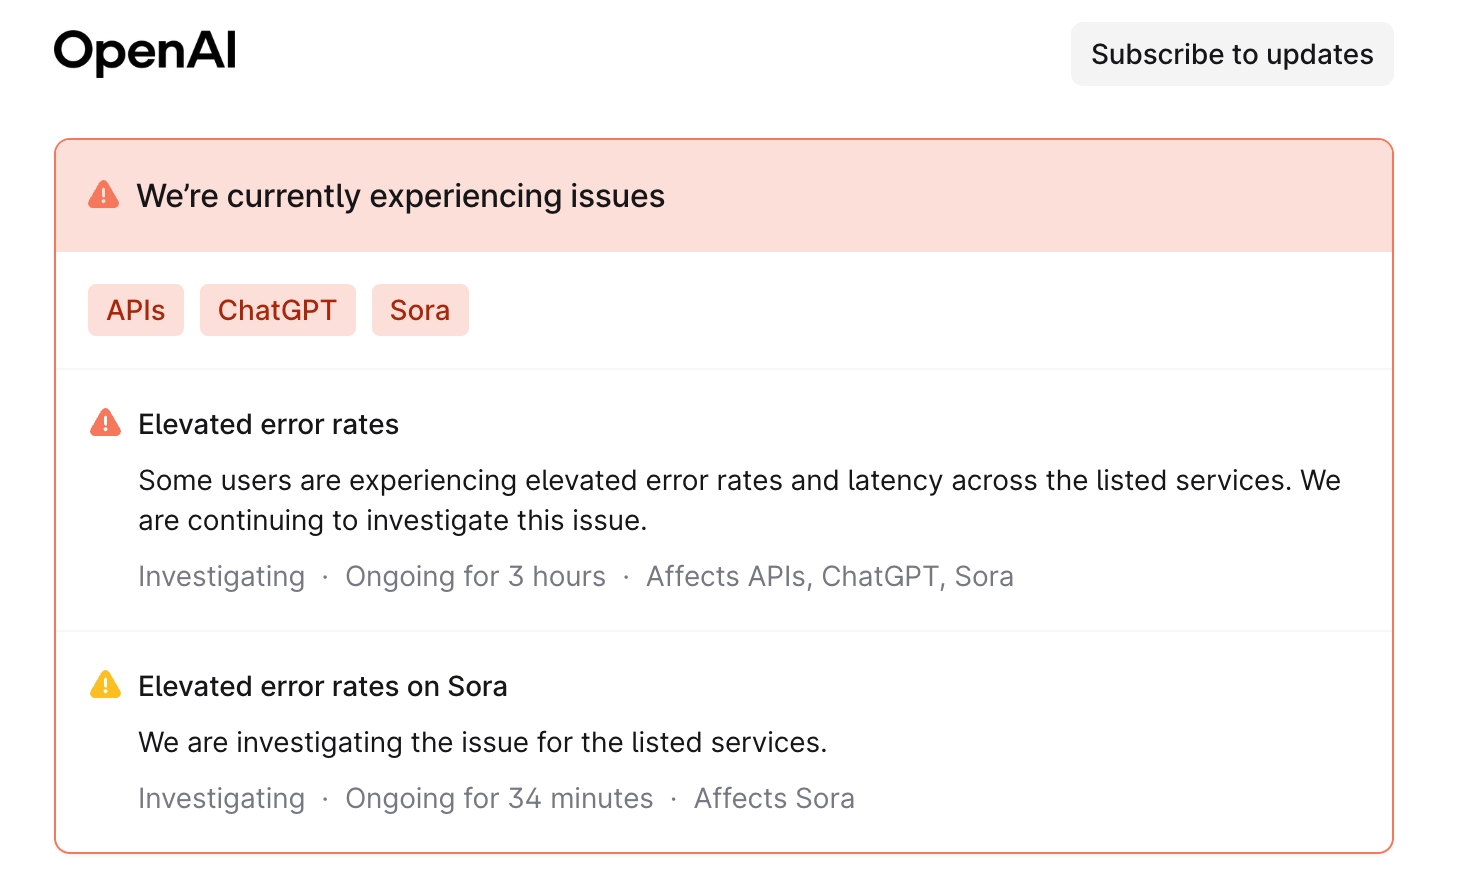Click the red alert icon beside Elevated error rates
1464x878 pixels.
(105, 423)
